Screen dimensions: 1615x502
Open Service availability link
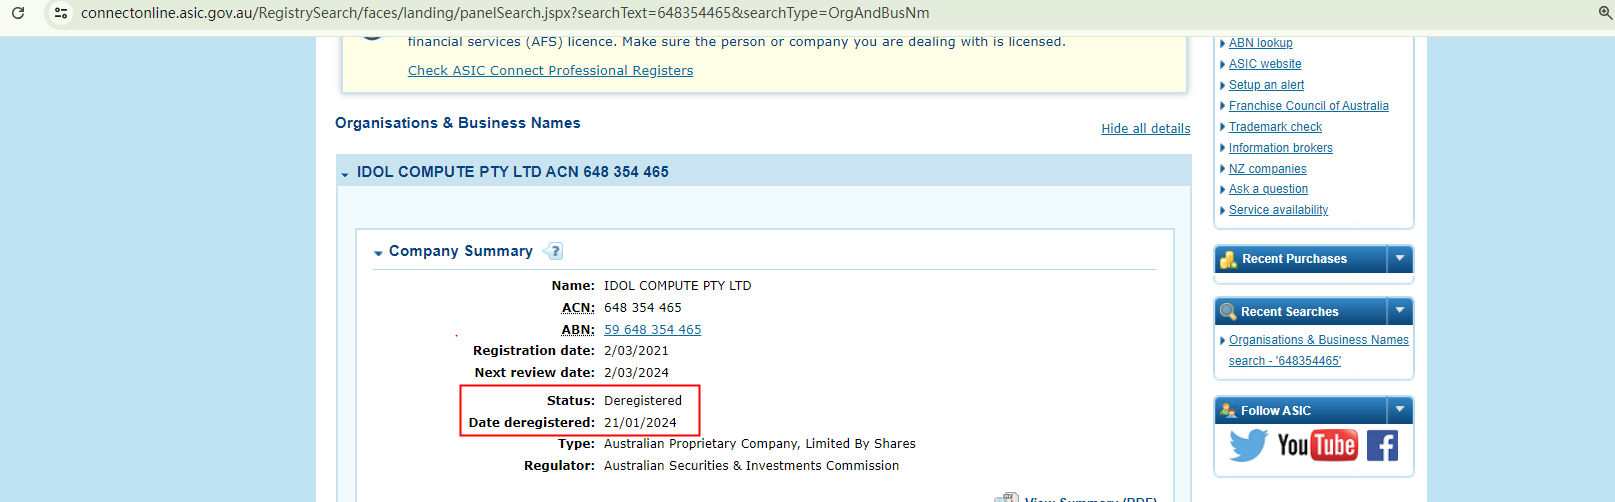(1278, 210)
